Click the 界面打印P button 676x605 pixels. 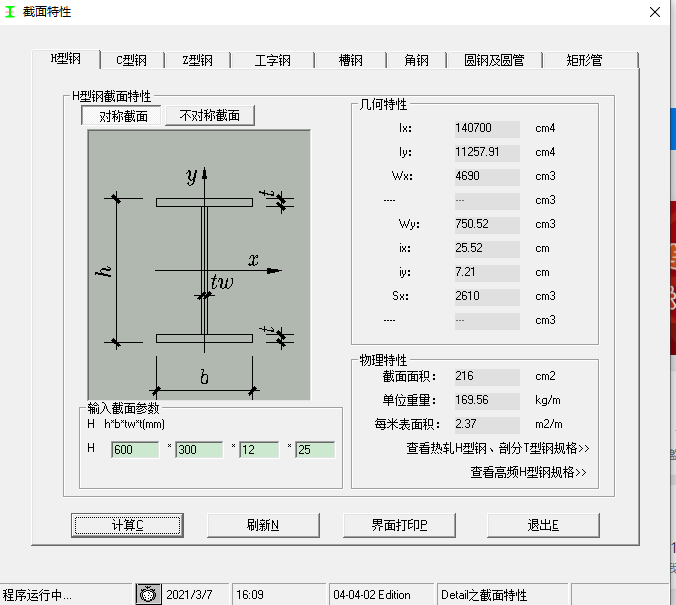[399, 525]
